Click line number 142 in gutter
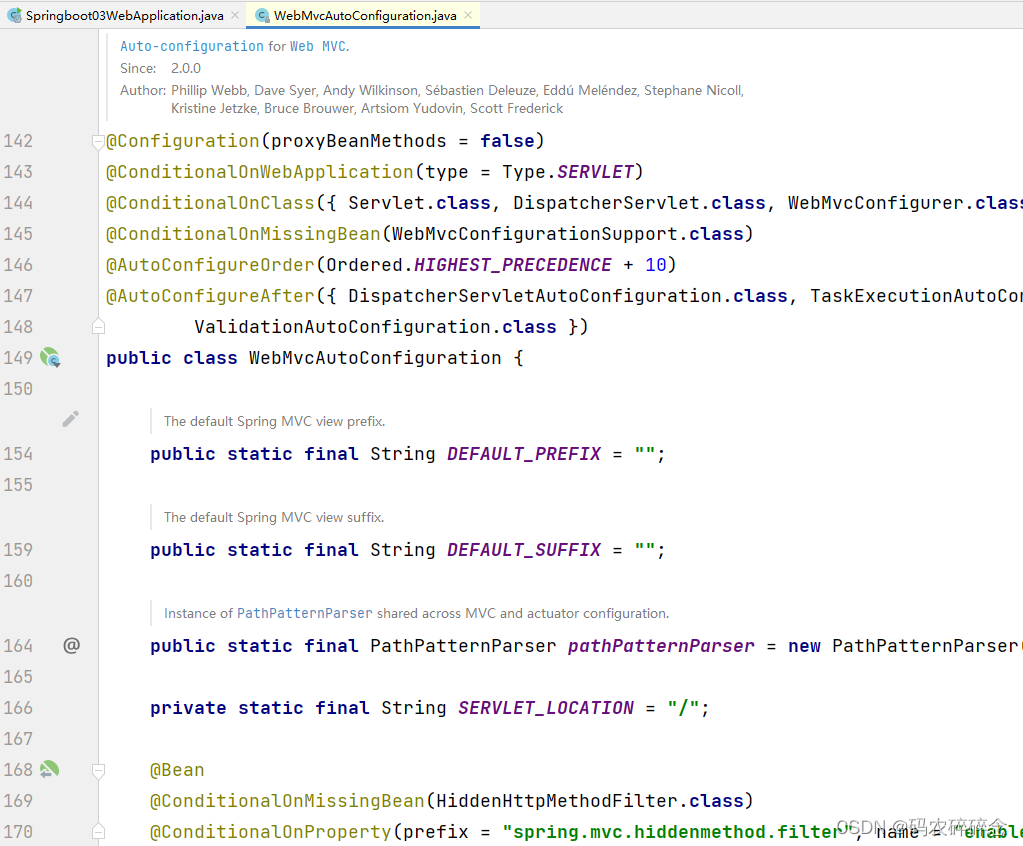 click(18, 141)
